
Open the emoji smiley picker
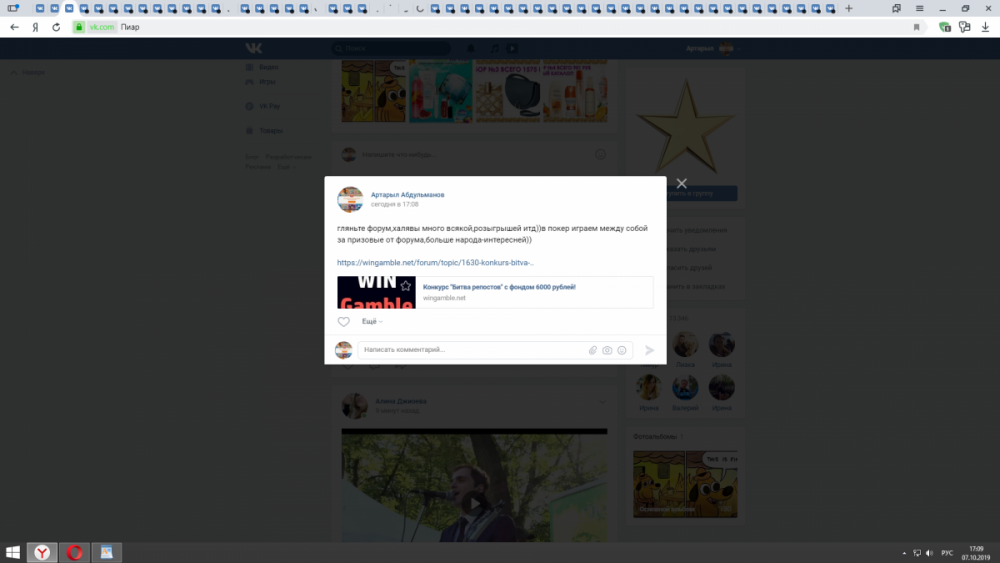pyautogui.click(x=622, y=350)
